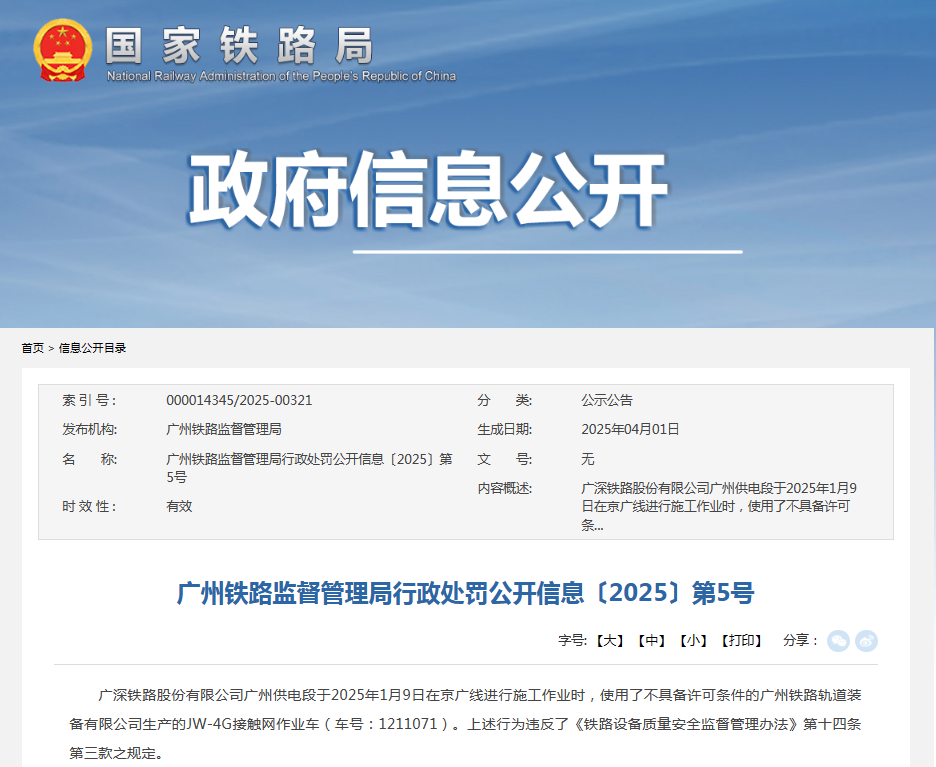936x767 pixels.
Task: Click document number value 无
Action: (x=587, y=460)
